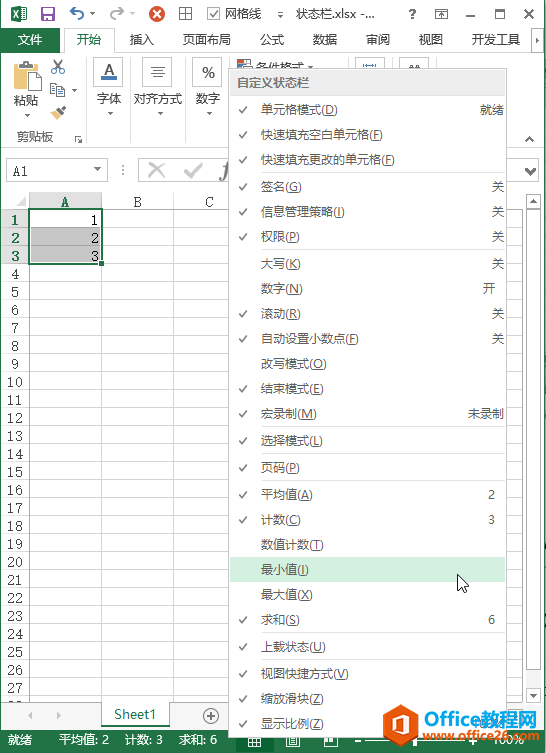Uncheck 滚动(R) status bar option
The height and width of the screenshot is (753, 546).
[x=367, y=314]
